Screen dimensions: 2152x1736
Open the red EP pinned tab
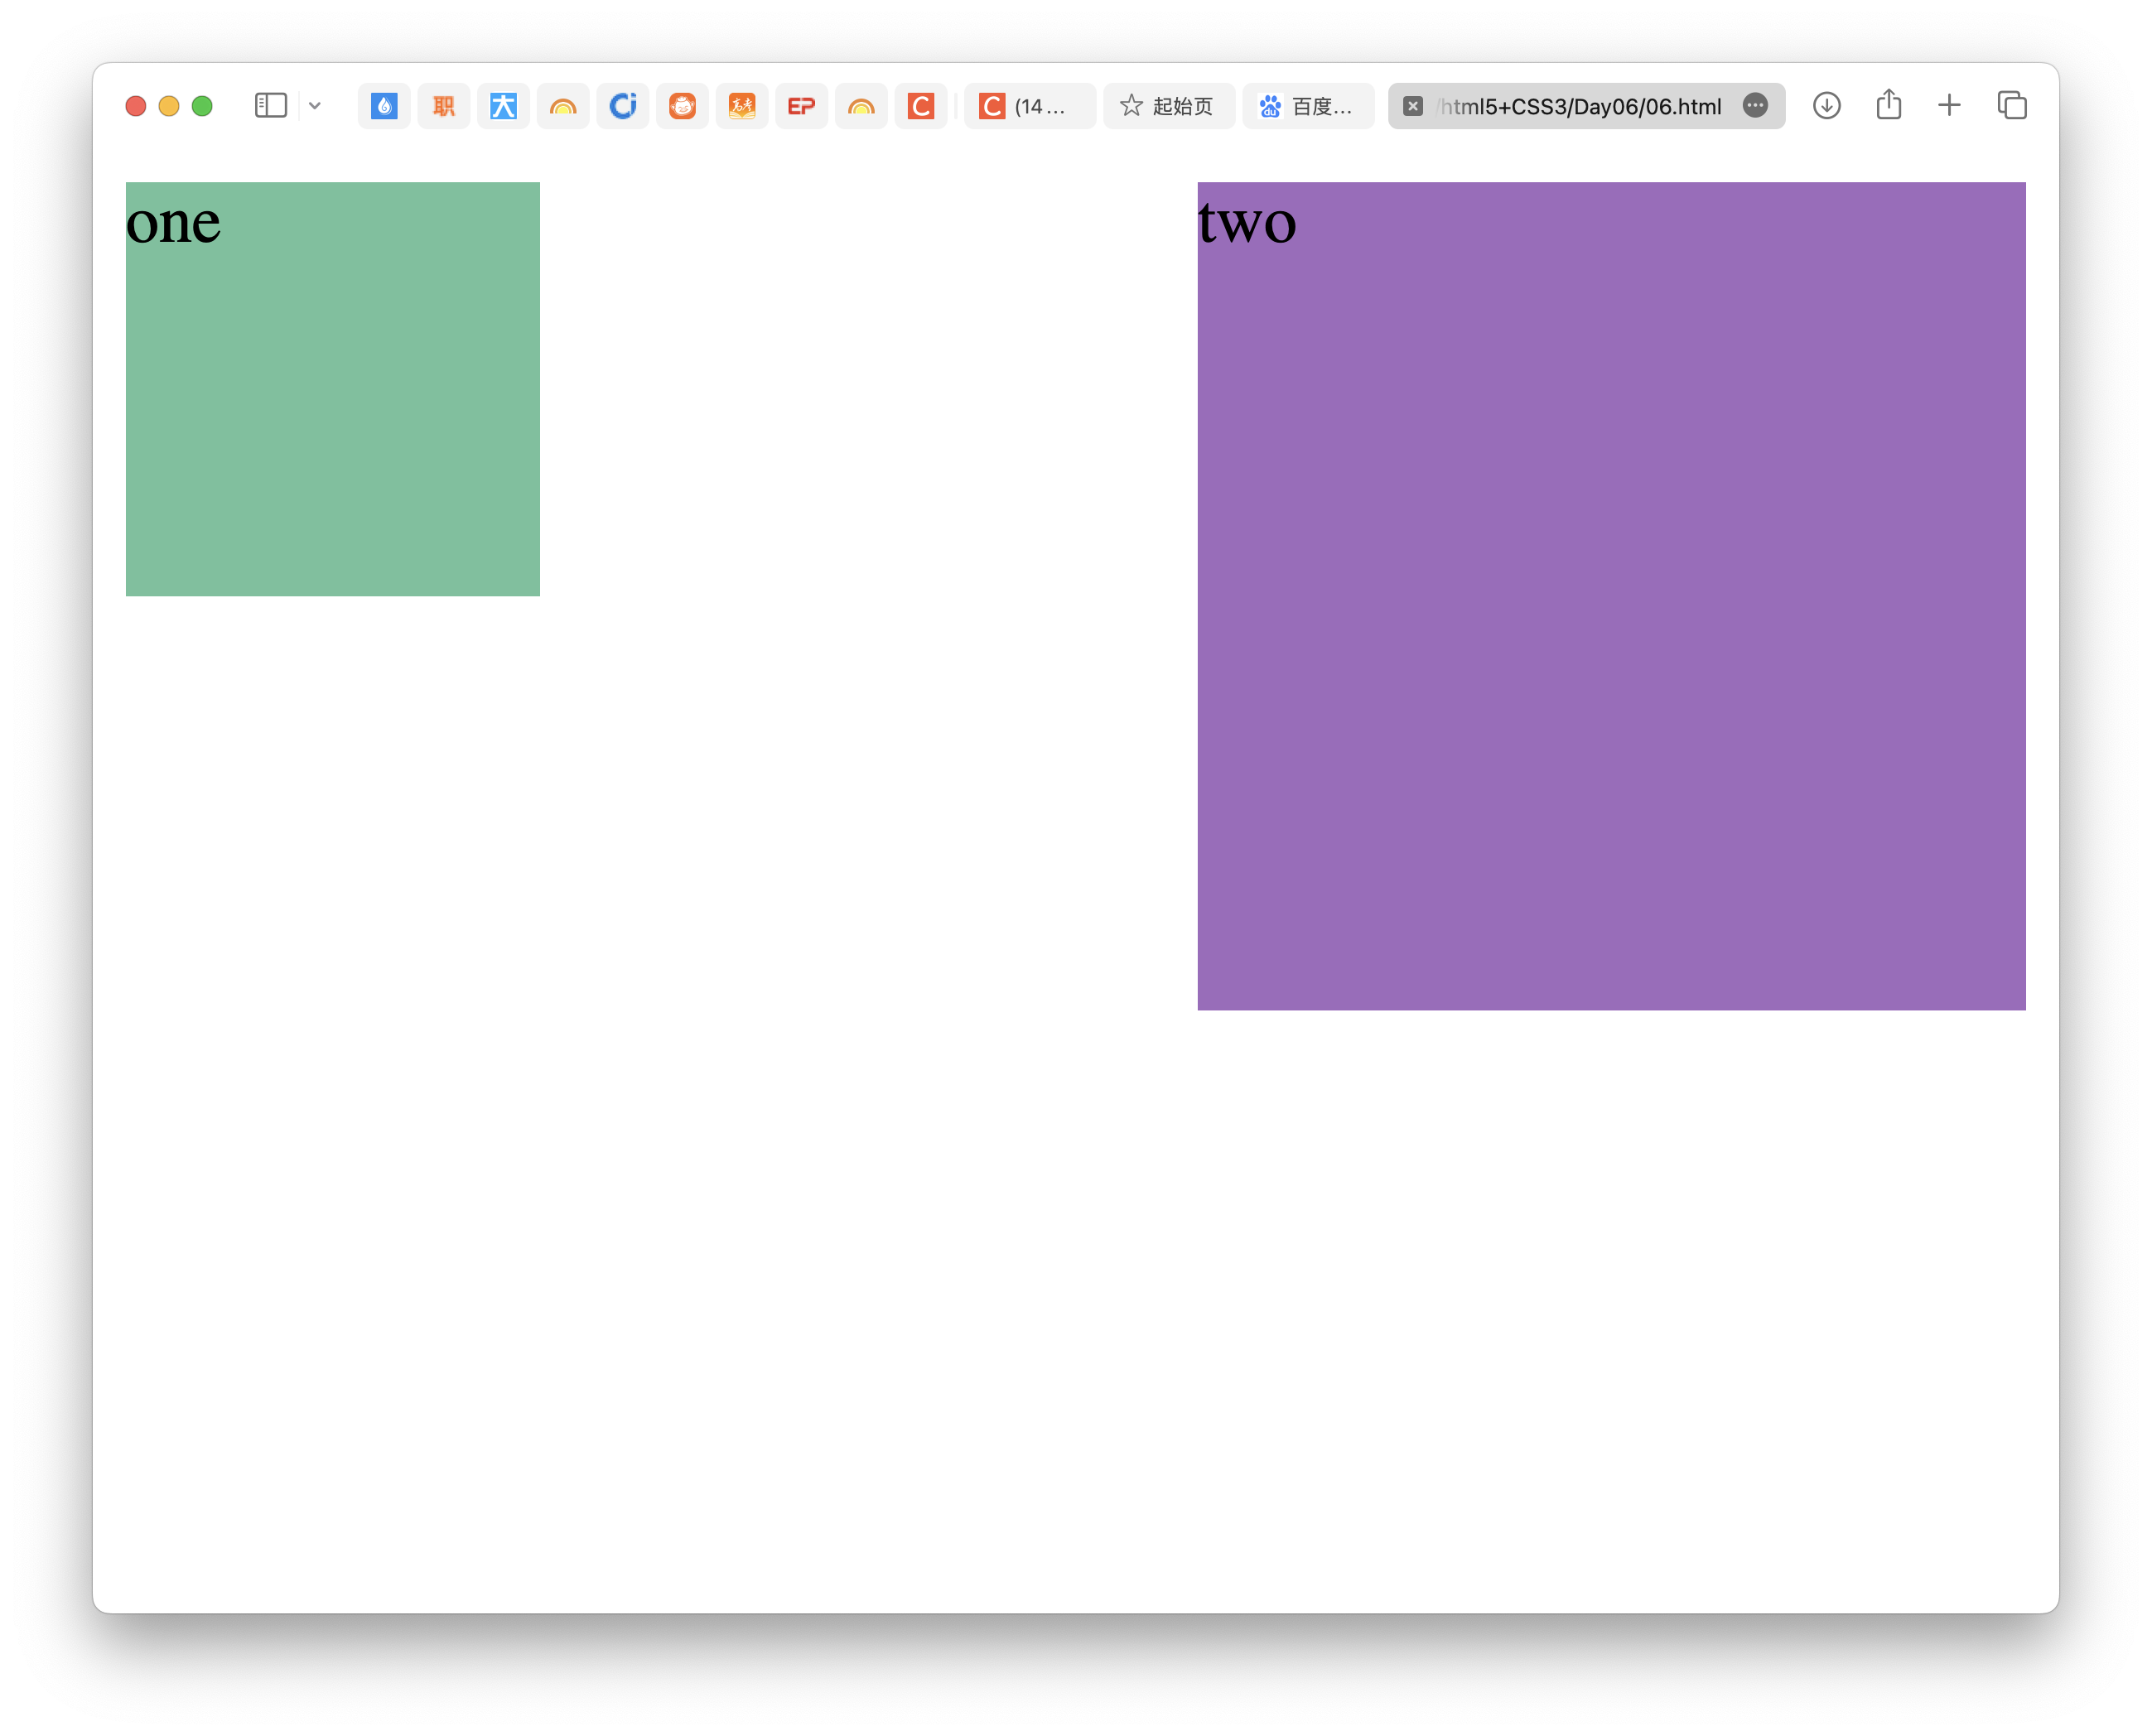[801, 106]
